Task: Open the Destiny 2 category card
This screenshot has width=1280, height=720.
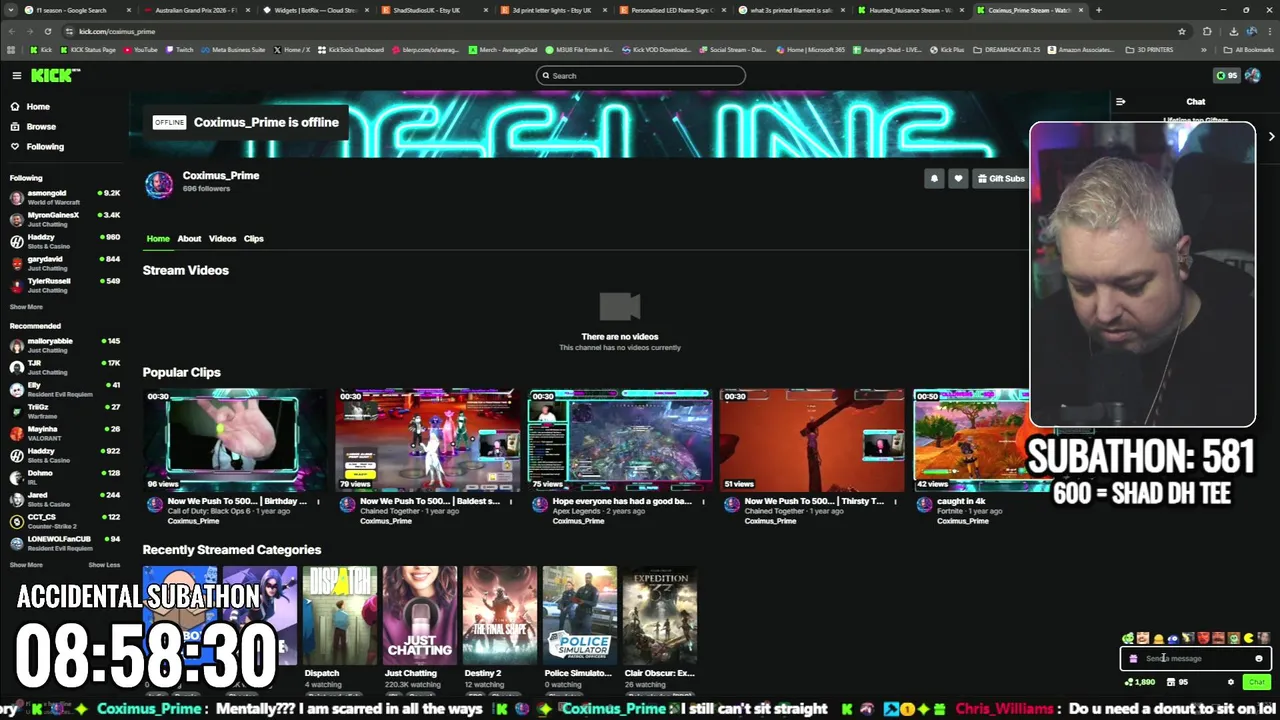Action: pos(500,615)
